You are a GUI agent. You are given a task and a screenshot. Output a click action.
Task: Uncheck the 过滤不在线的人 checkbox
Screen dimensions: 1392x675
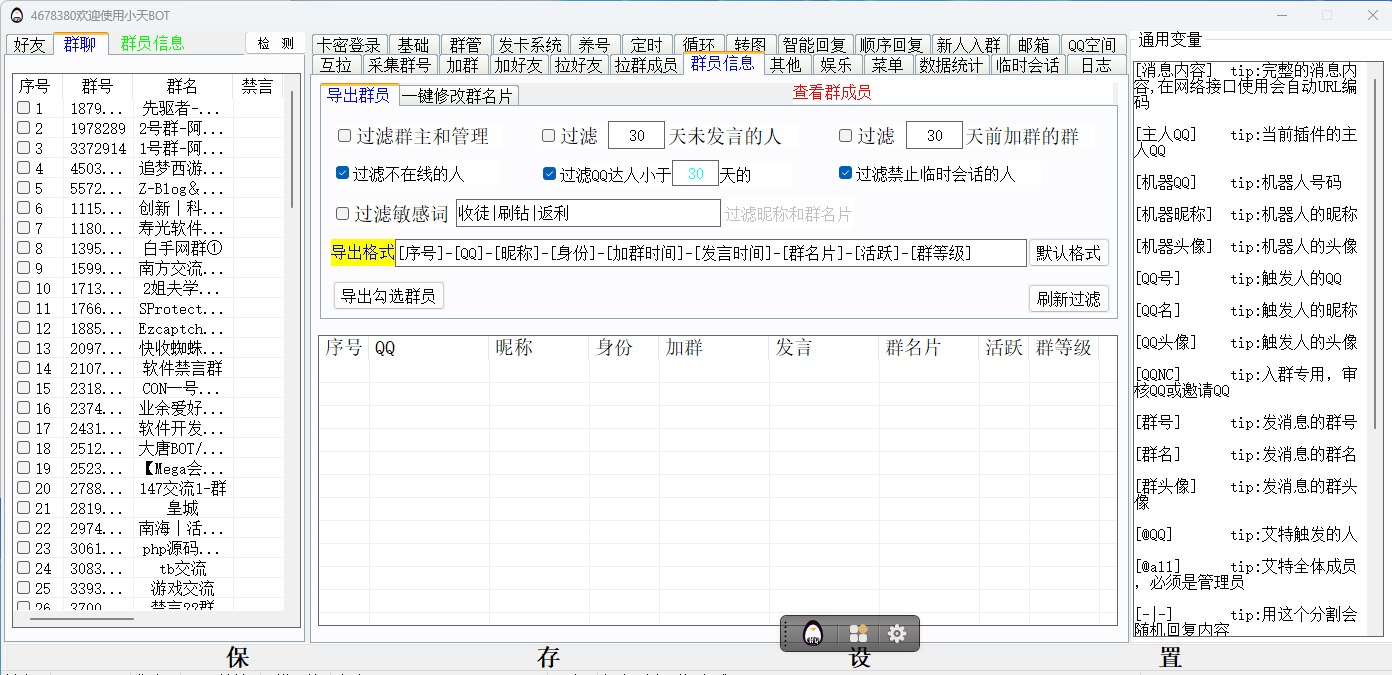[343, 174]
